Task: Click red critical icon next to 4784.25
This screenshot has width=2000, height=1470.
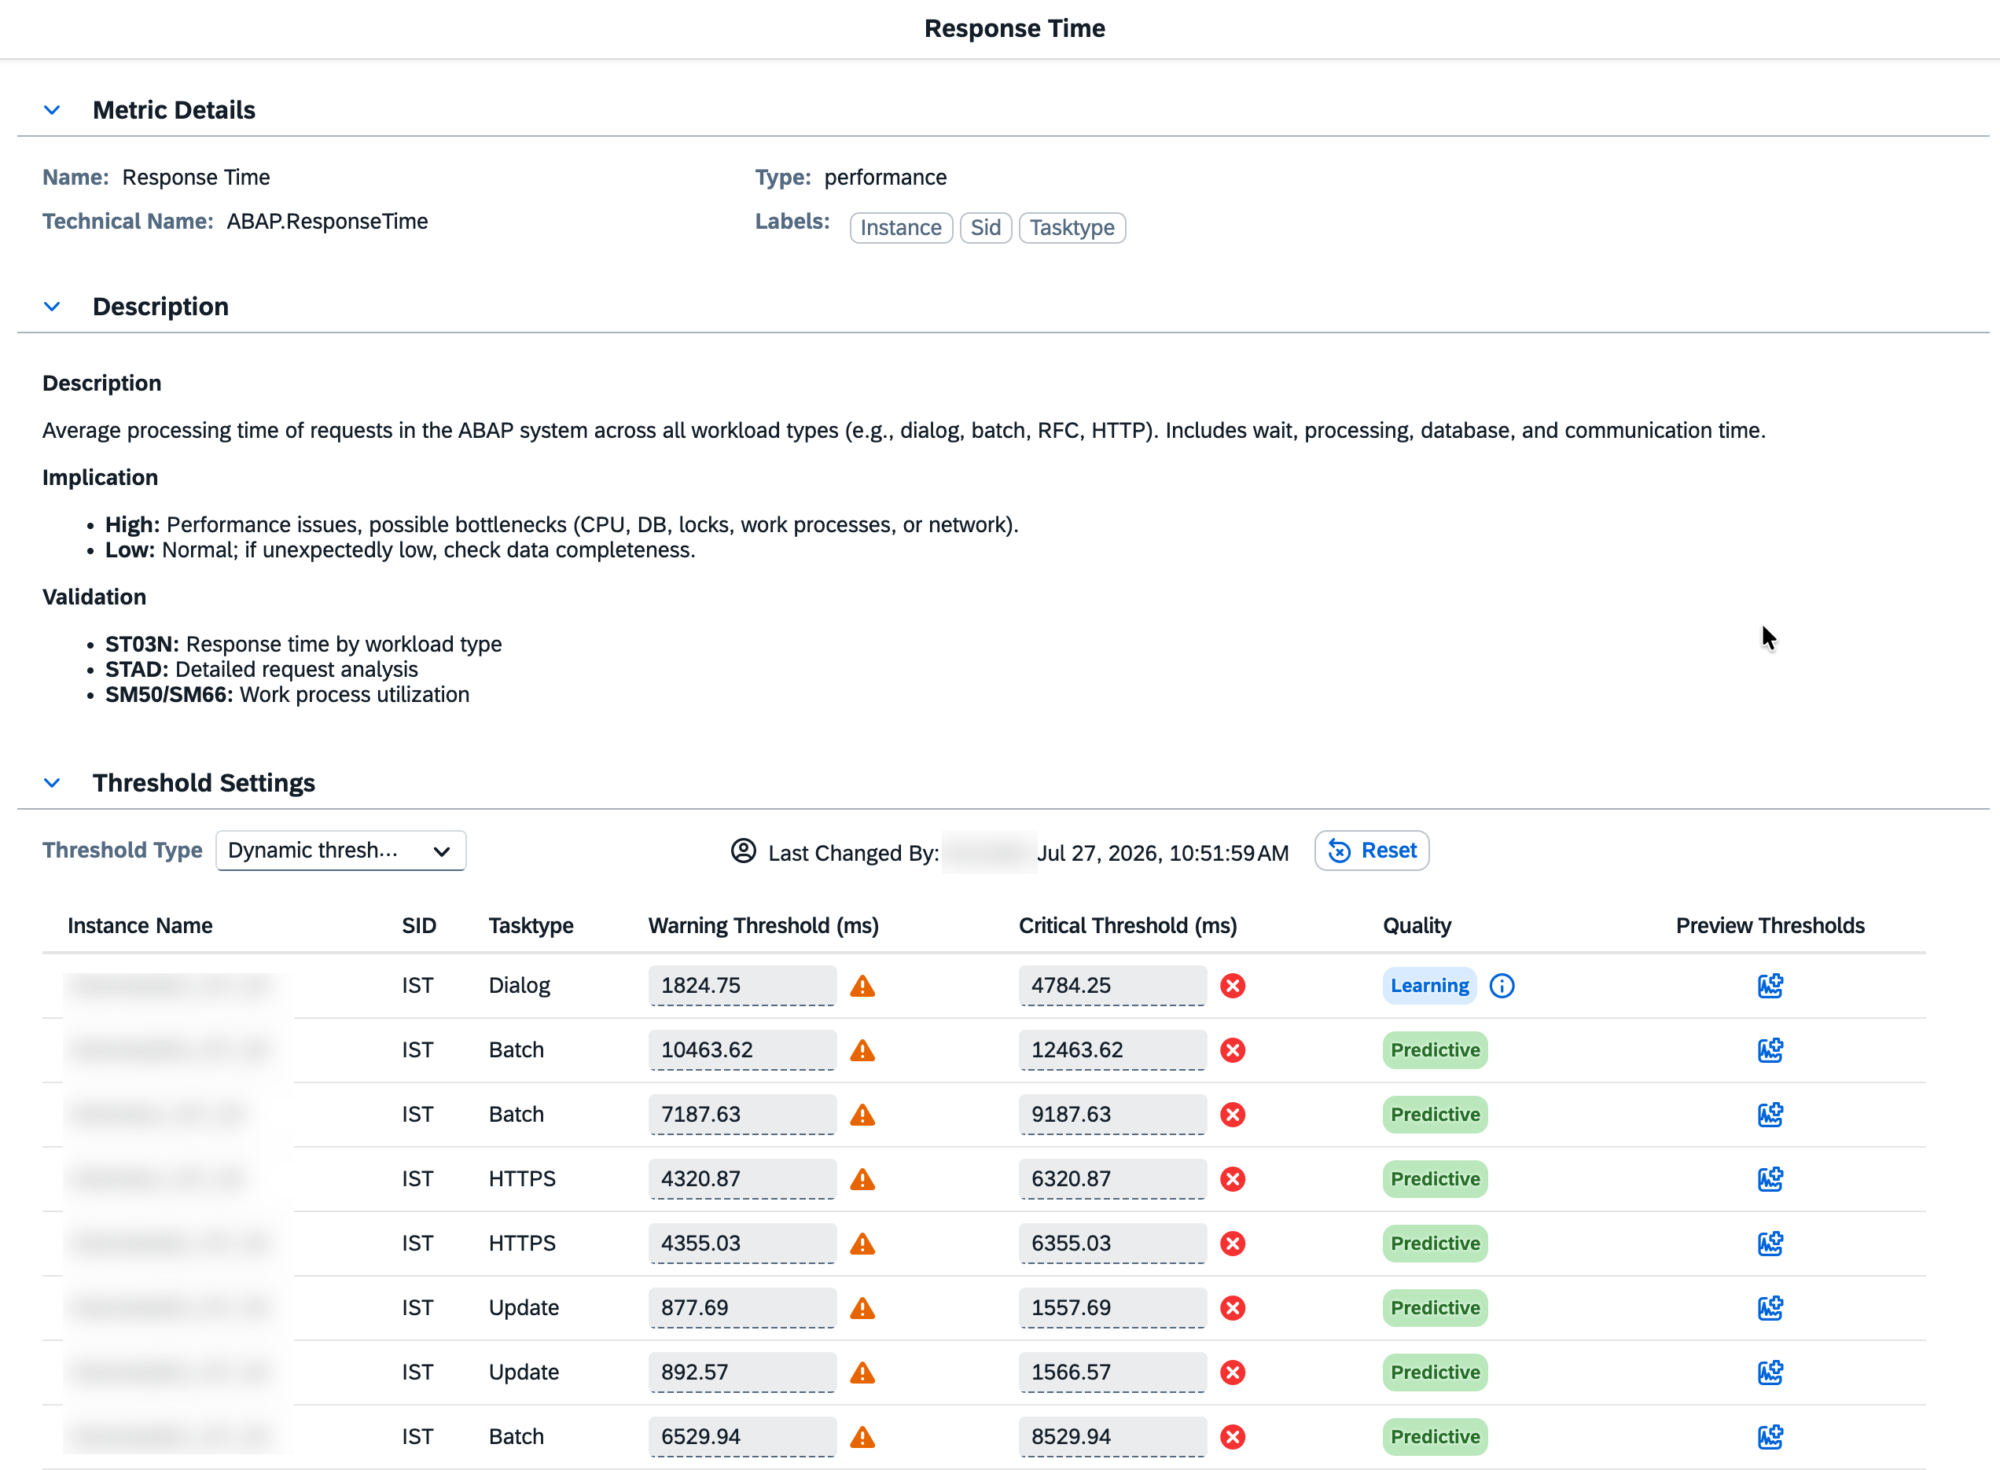Action: pos(1233,986)
